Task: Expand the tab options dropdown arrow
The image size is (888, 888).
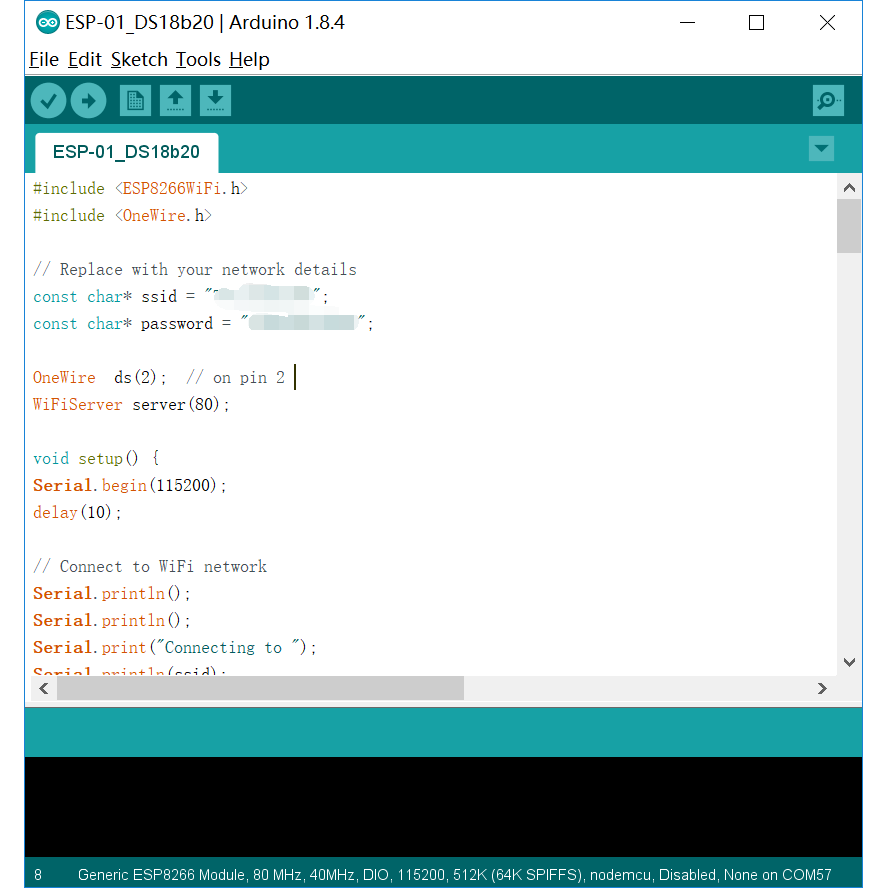Action: [821, 149]
